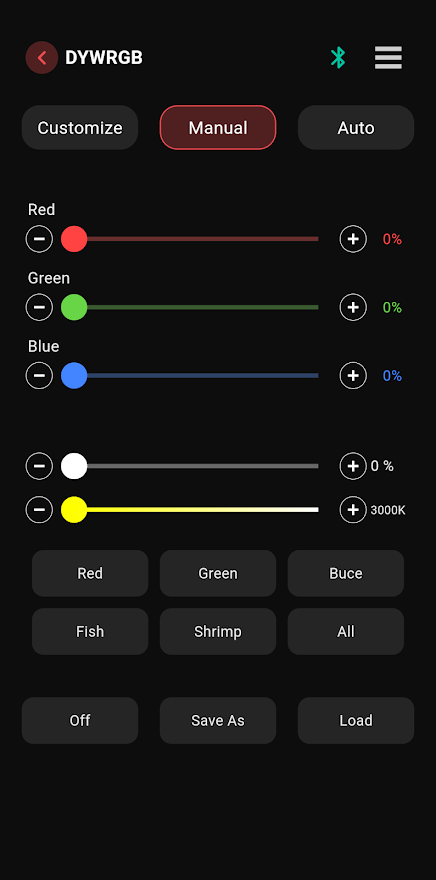Choose the Fish preset
The height and width of the screenshot is (880, 436).
pos(90,631)
